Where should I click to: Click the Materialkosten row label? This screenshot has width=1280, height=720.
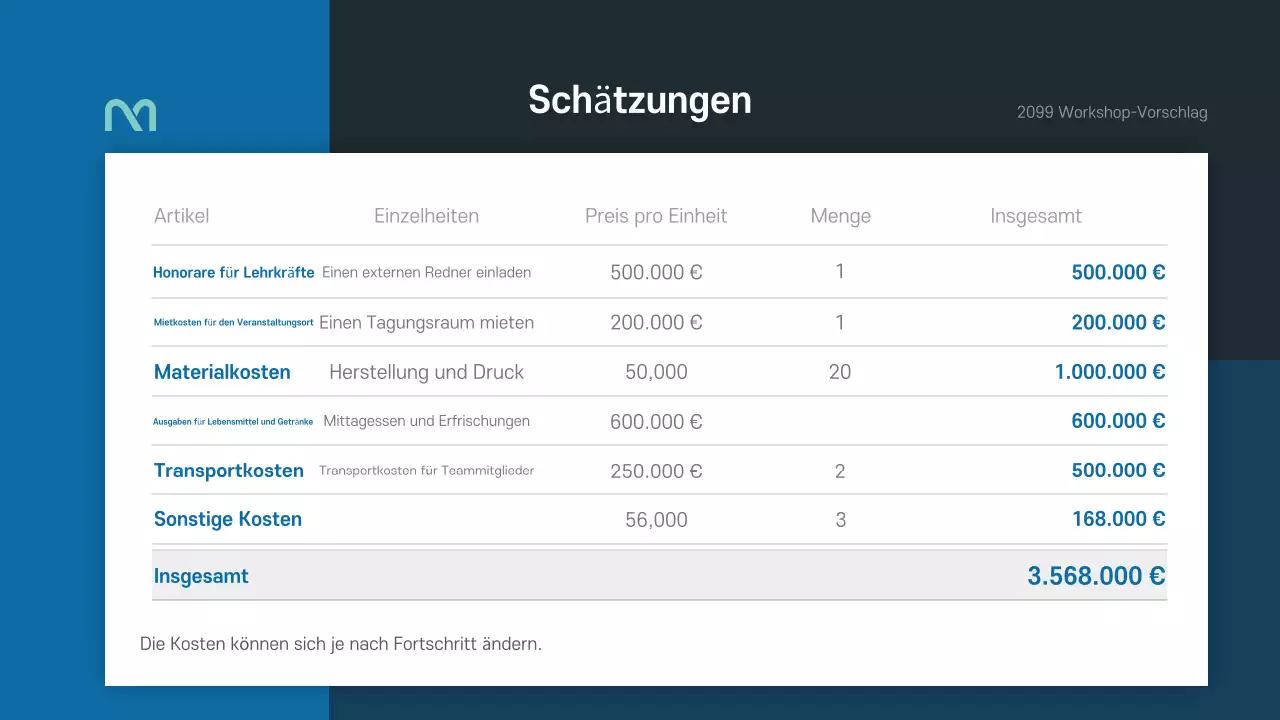(x=222, y=372)
